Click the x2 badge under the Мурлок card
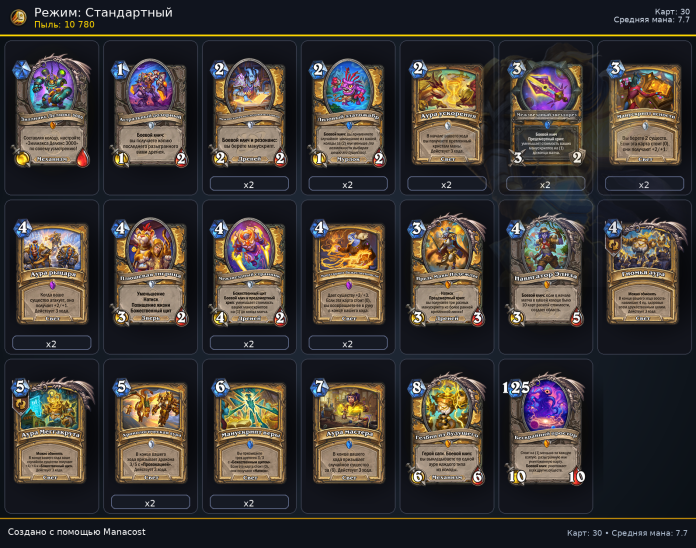 click(x=348, y=184)
